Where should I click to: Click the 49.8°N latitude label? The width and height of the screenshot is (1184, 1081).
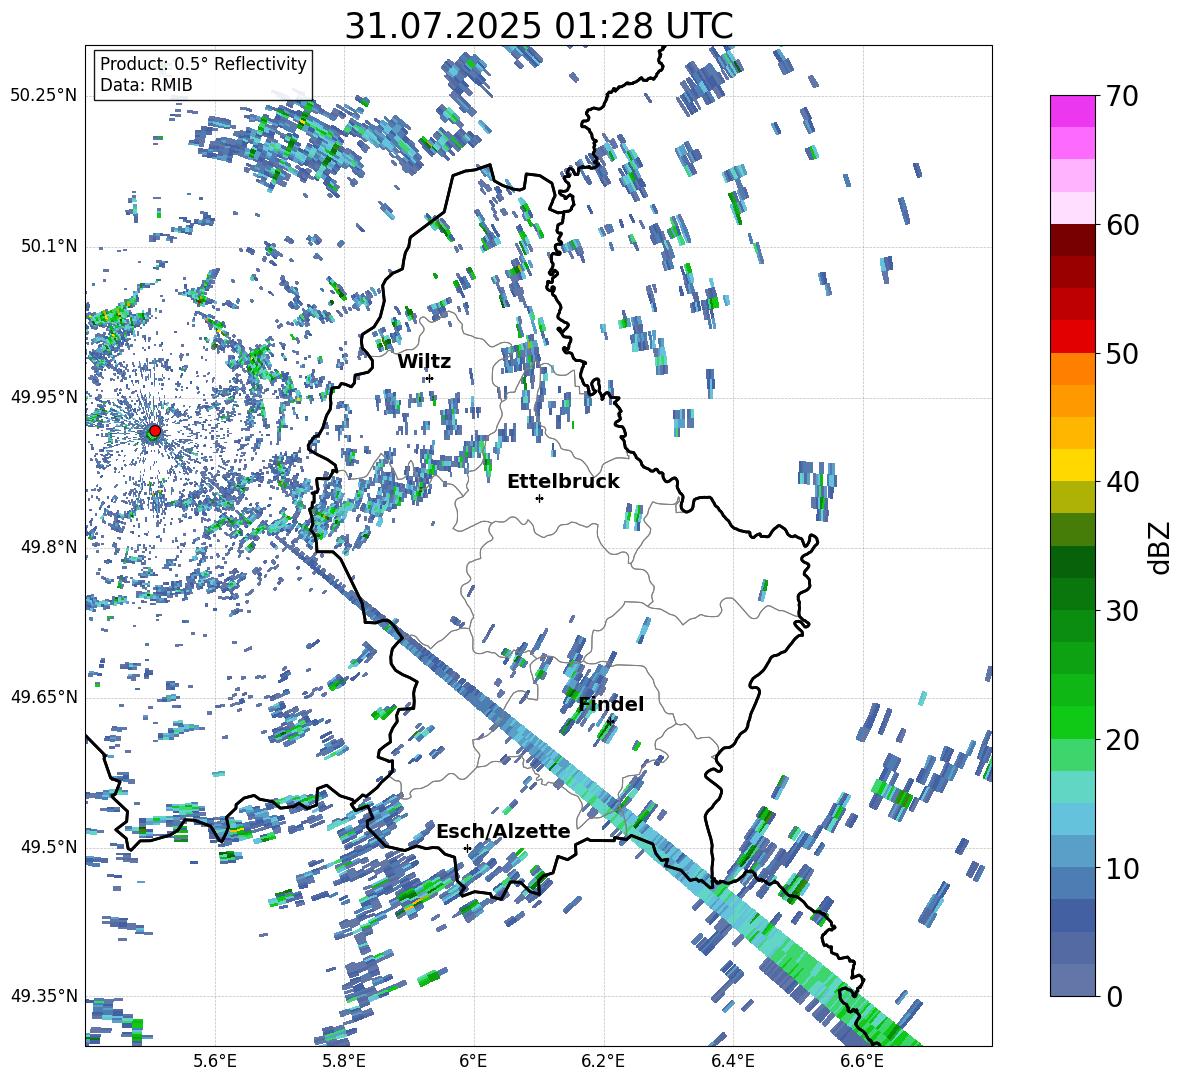(x=49, y=547)
